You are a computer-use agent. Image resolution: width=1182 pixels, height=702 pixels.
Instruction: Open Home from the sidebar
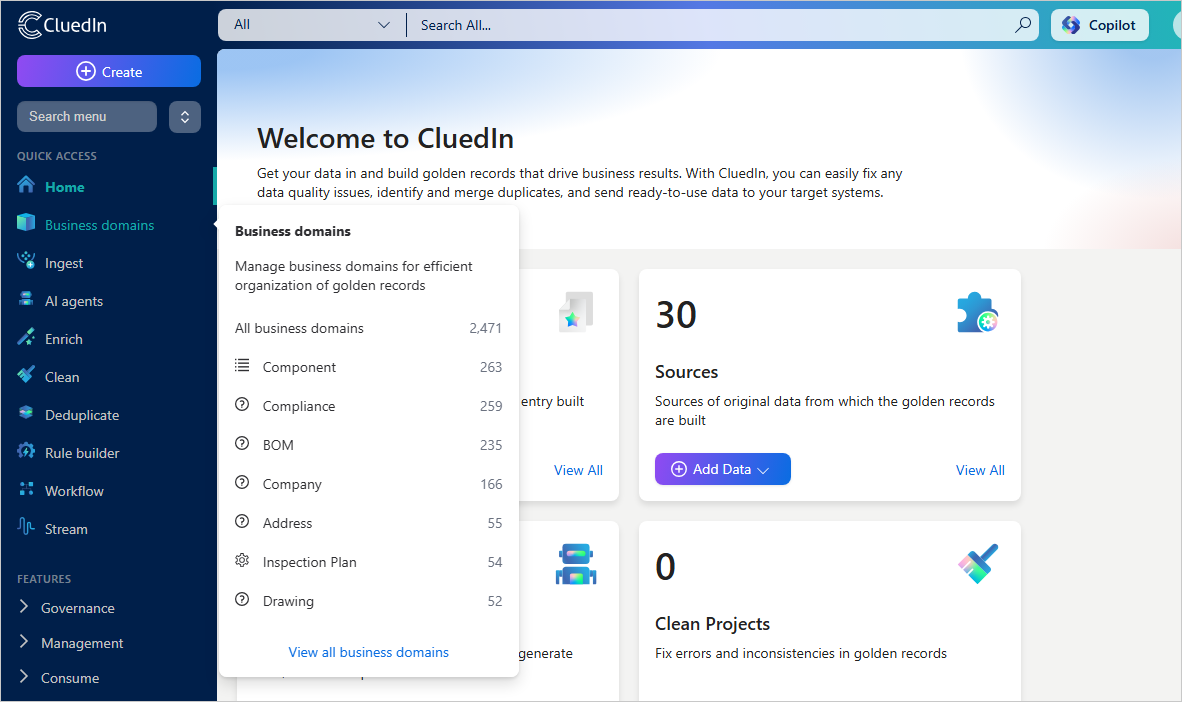pyautogui.click(x=64, y=187)
